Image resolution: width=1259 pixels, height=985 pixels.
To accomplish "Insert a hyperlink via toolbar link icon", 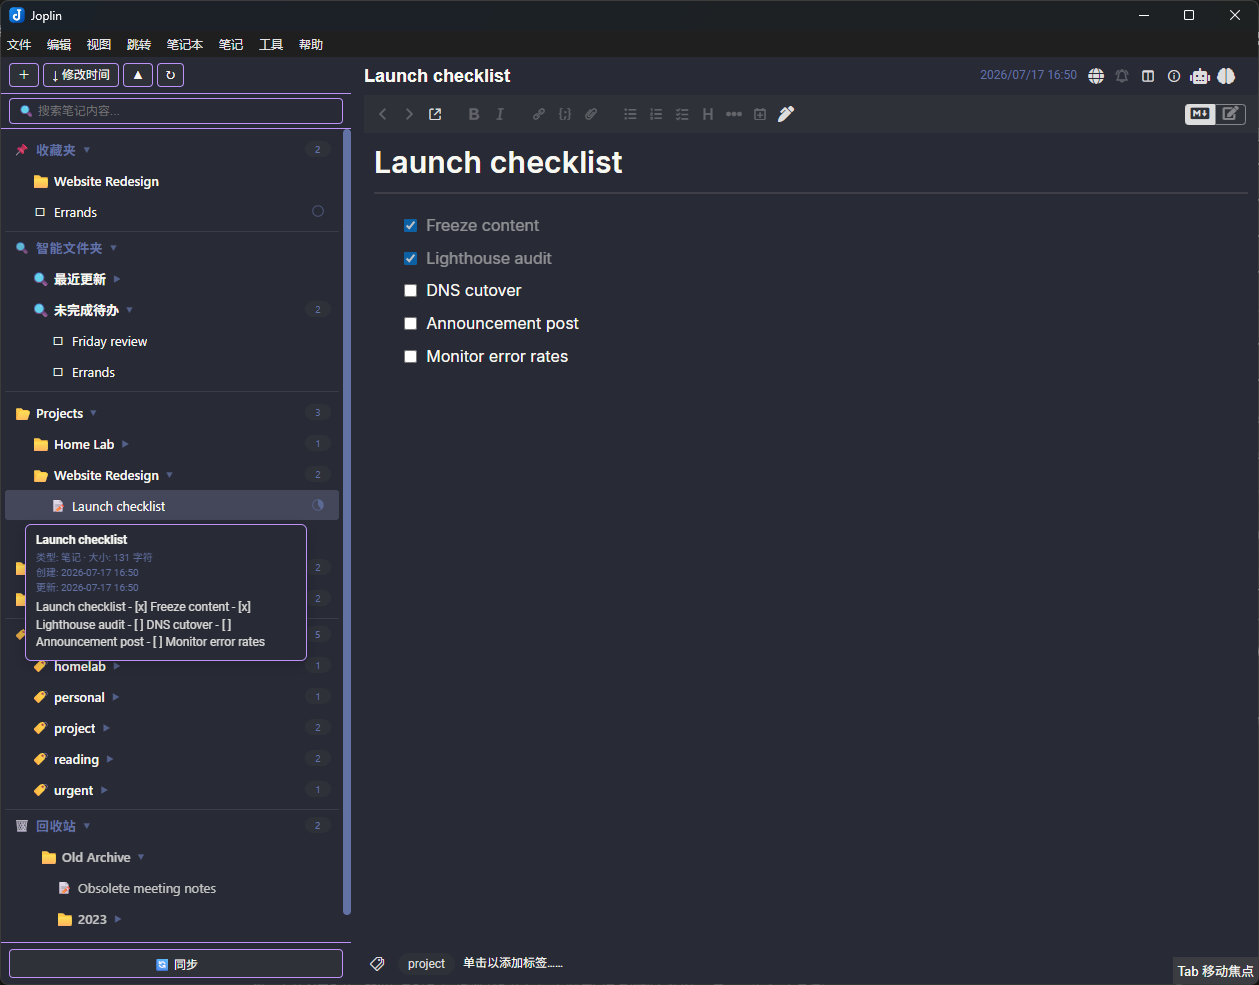I will (539, 114).
